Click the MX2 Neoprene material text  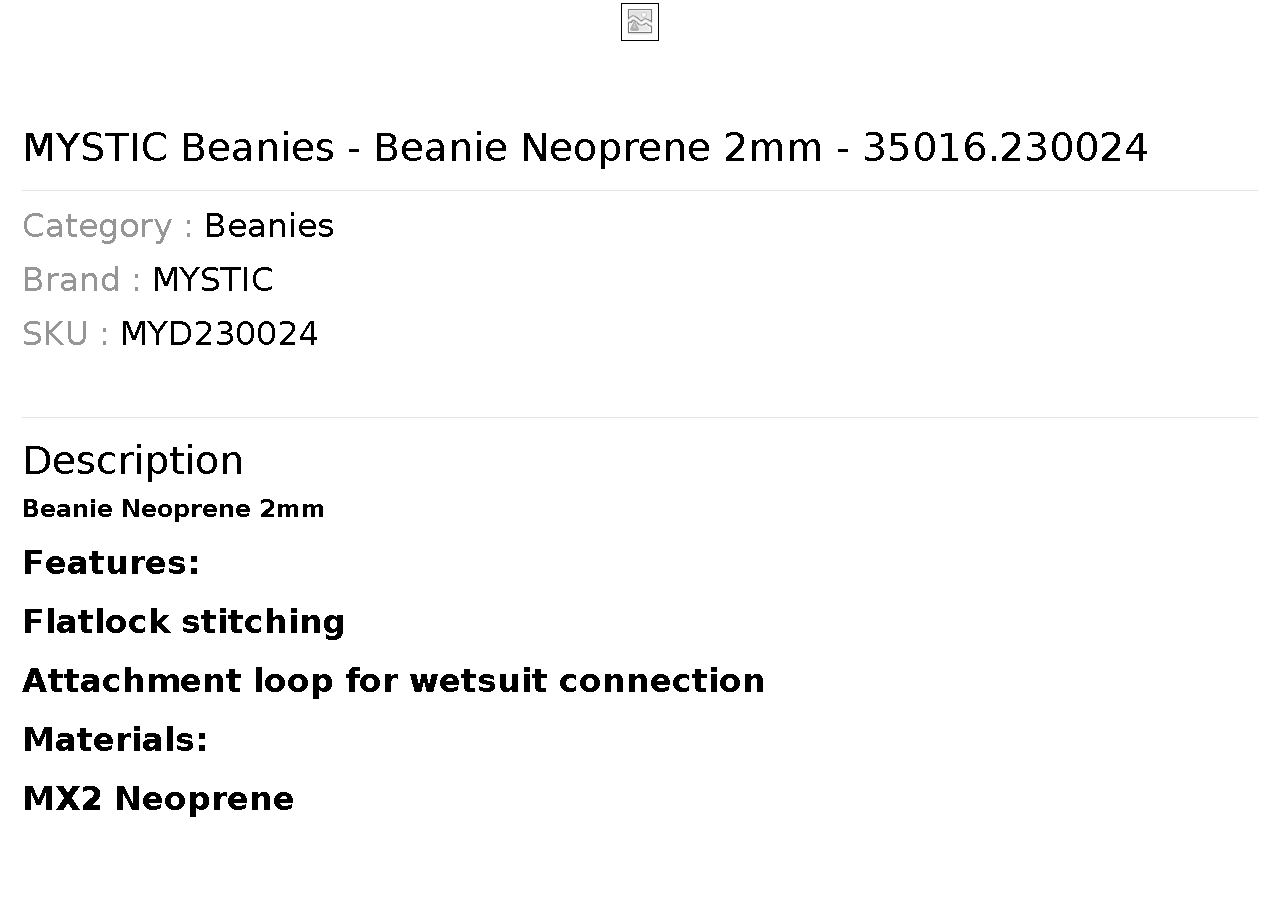click(158, 799)
